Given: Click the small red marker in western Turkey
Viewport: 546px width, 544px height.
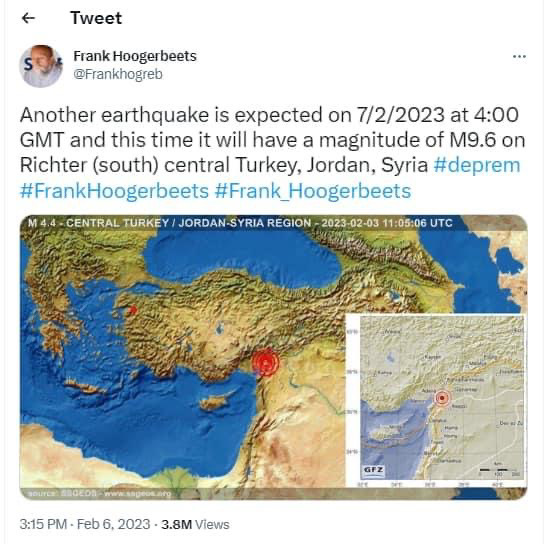Looking at the screenshot, I should point(132,311).
